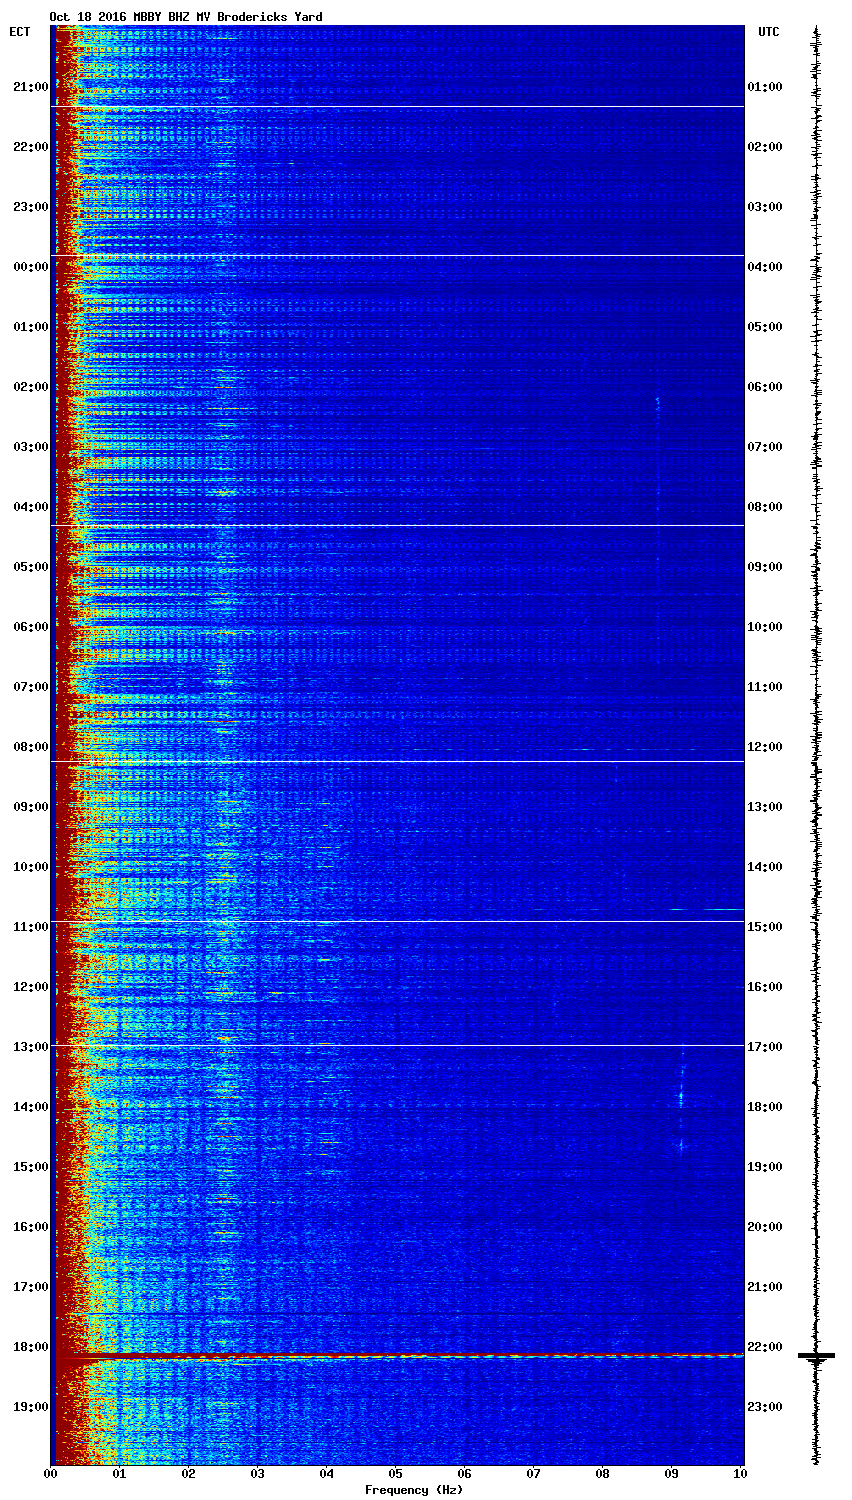Click the 13:00 label on ECT axis

(x=30, y=1047)
